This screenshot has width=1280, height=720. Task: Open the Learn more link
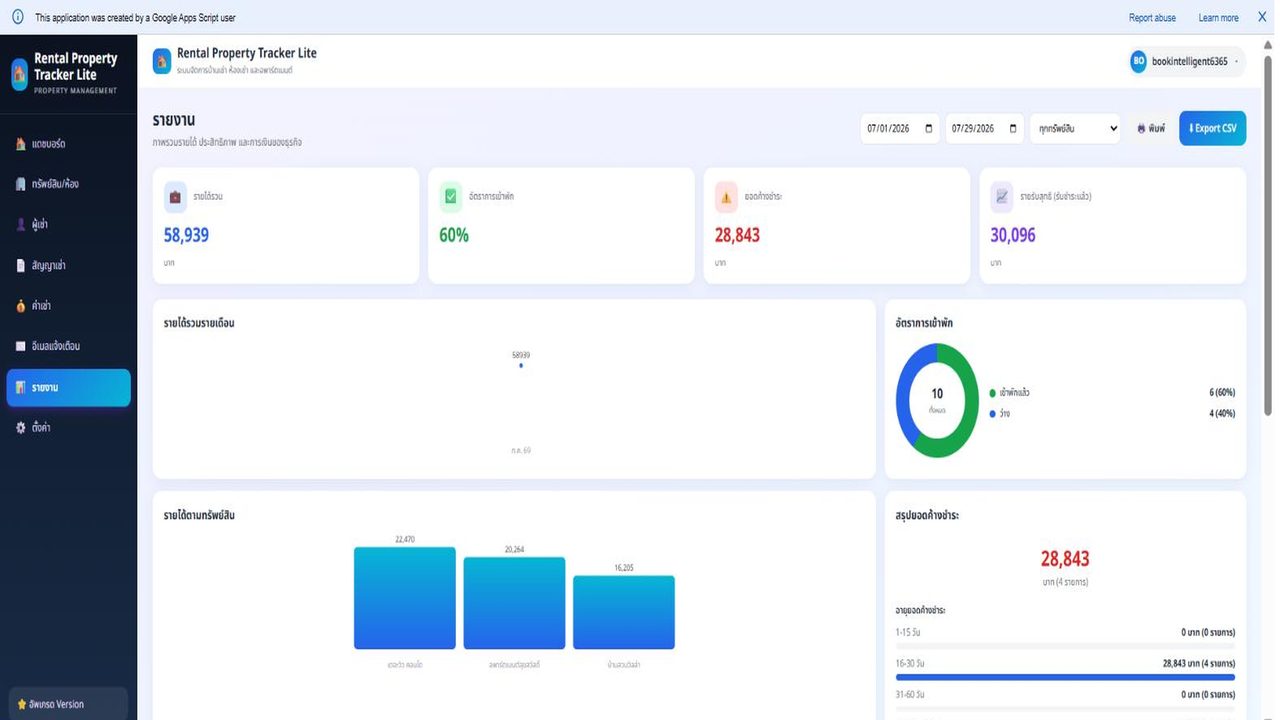coord(1218,18)
